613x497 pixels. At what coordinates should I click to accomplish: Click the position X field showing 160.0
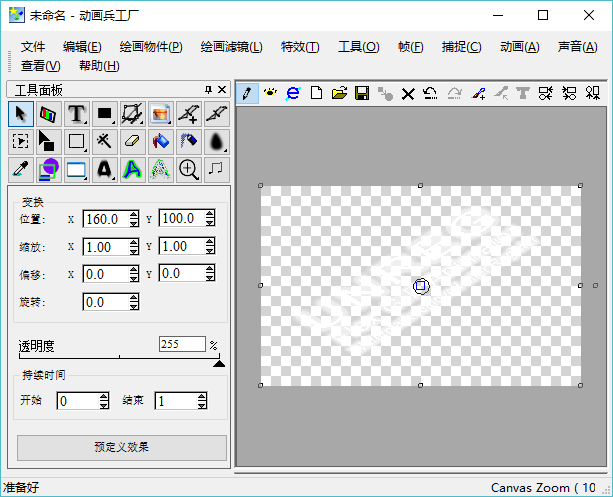106,219
